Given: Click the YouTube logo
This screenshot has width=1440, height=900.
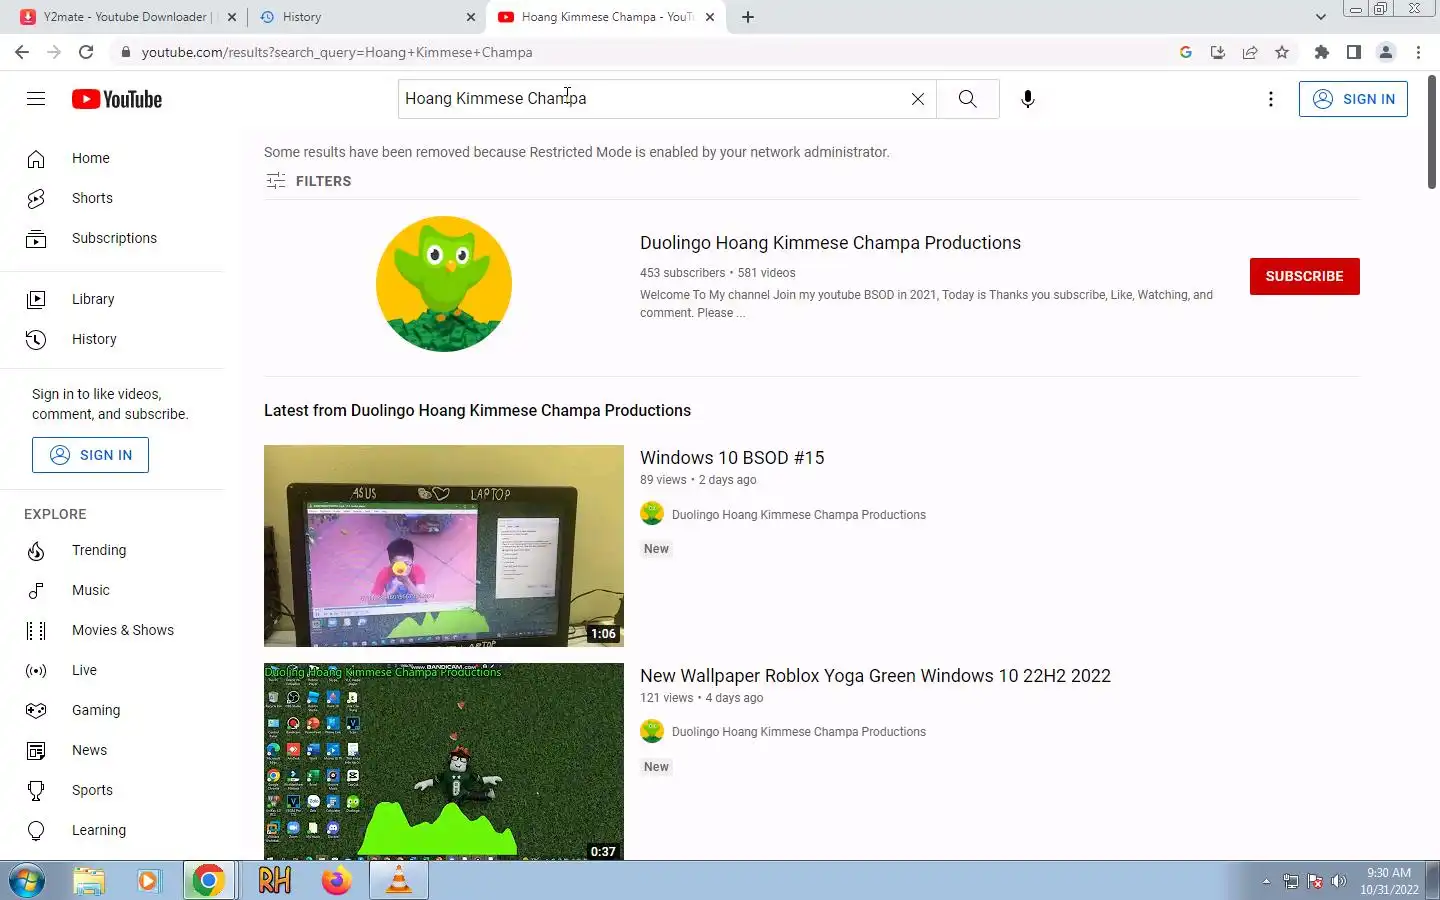Looking at the screenshot, I should point(117,99).
